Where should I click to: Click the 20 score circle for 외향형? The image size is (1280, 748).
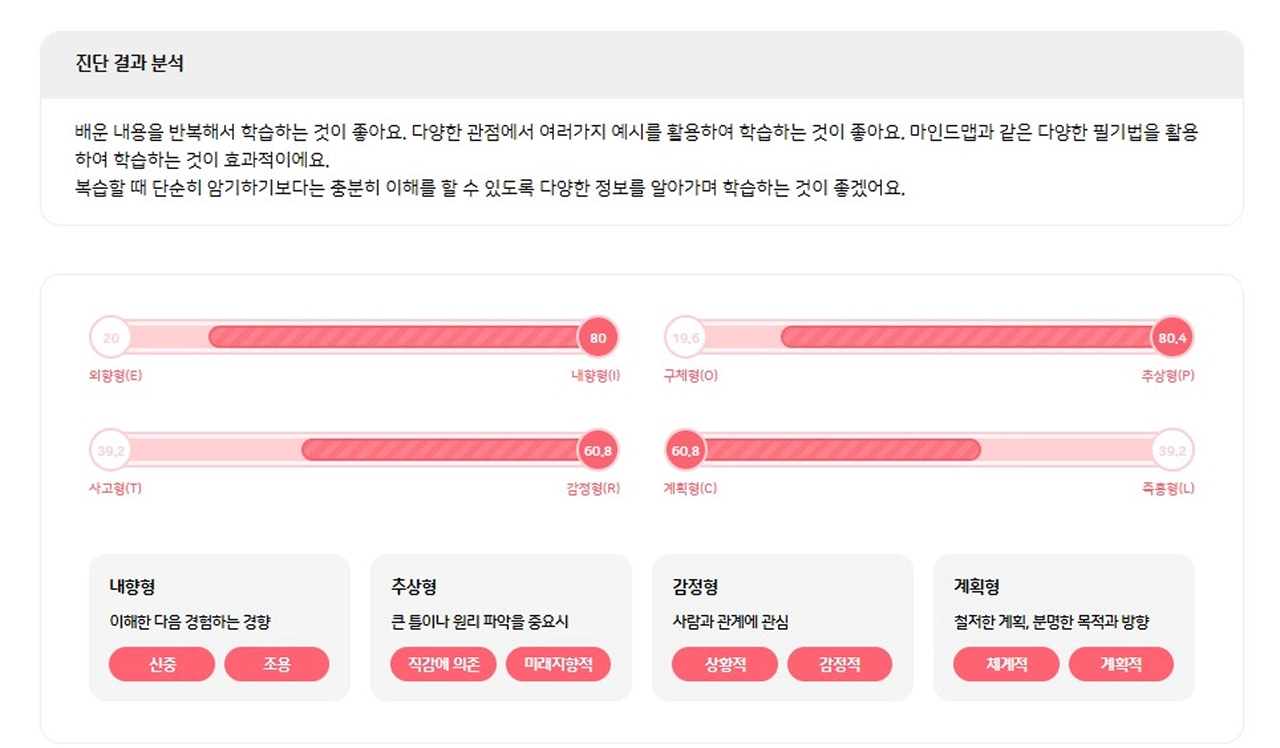[111, 338]
